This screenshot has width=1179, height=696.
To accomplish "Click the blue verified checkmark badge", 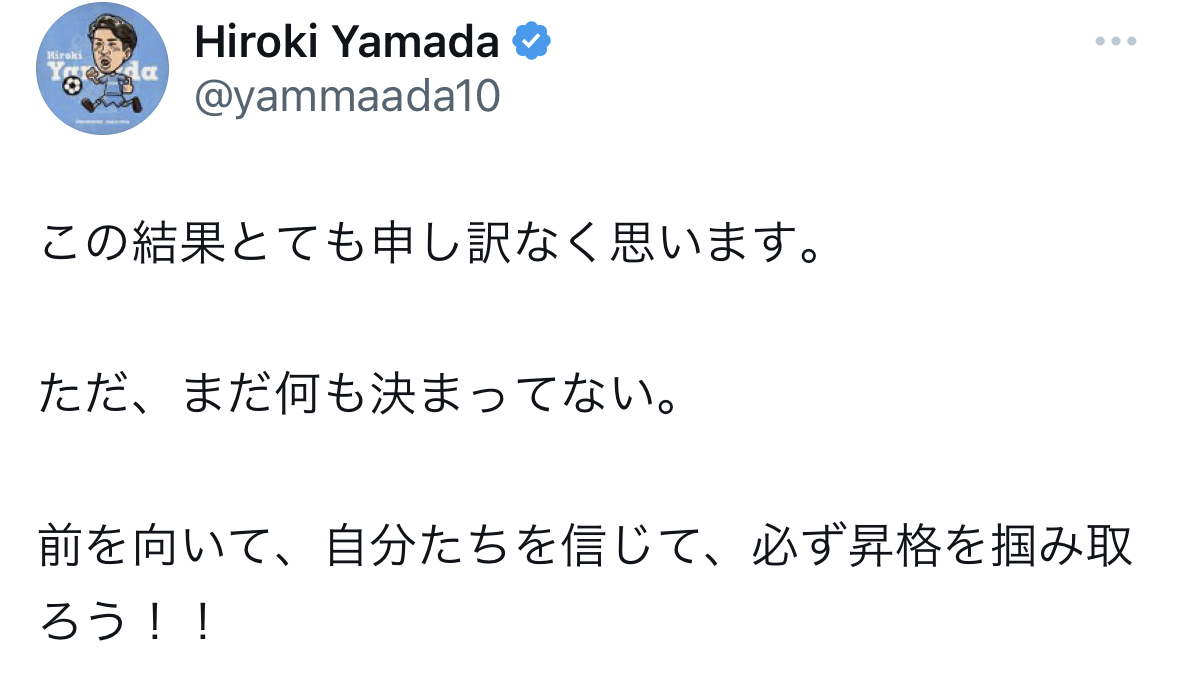I will (532, 41).
